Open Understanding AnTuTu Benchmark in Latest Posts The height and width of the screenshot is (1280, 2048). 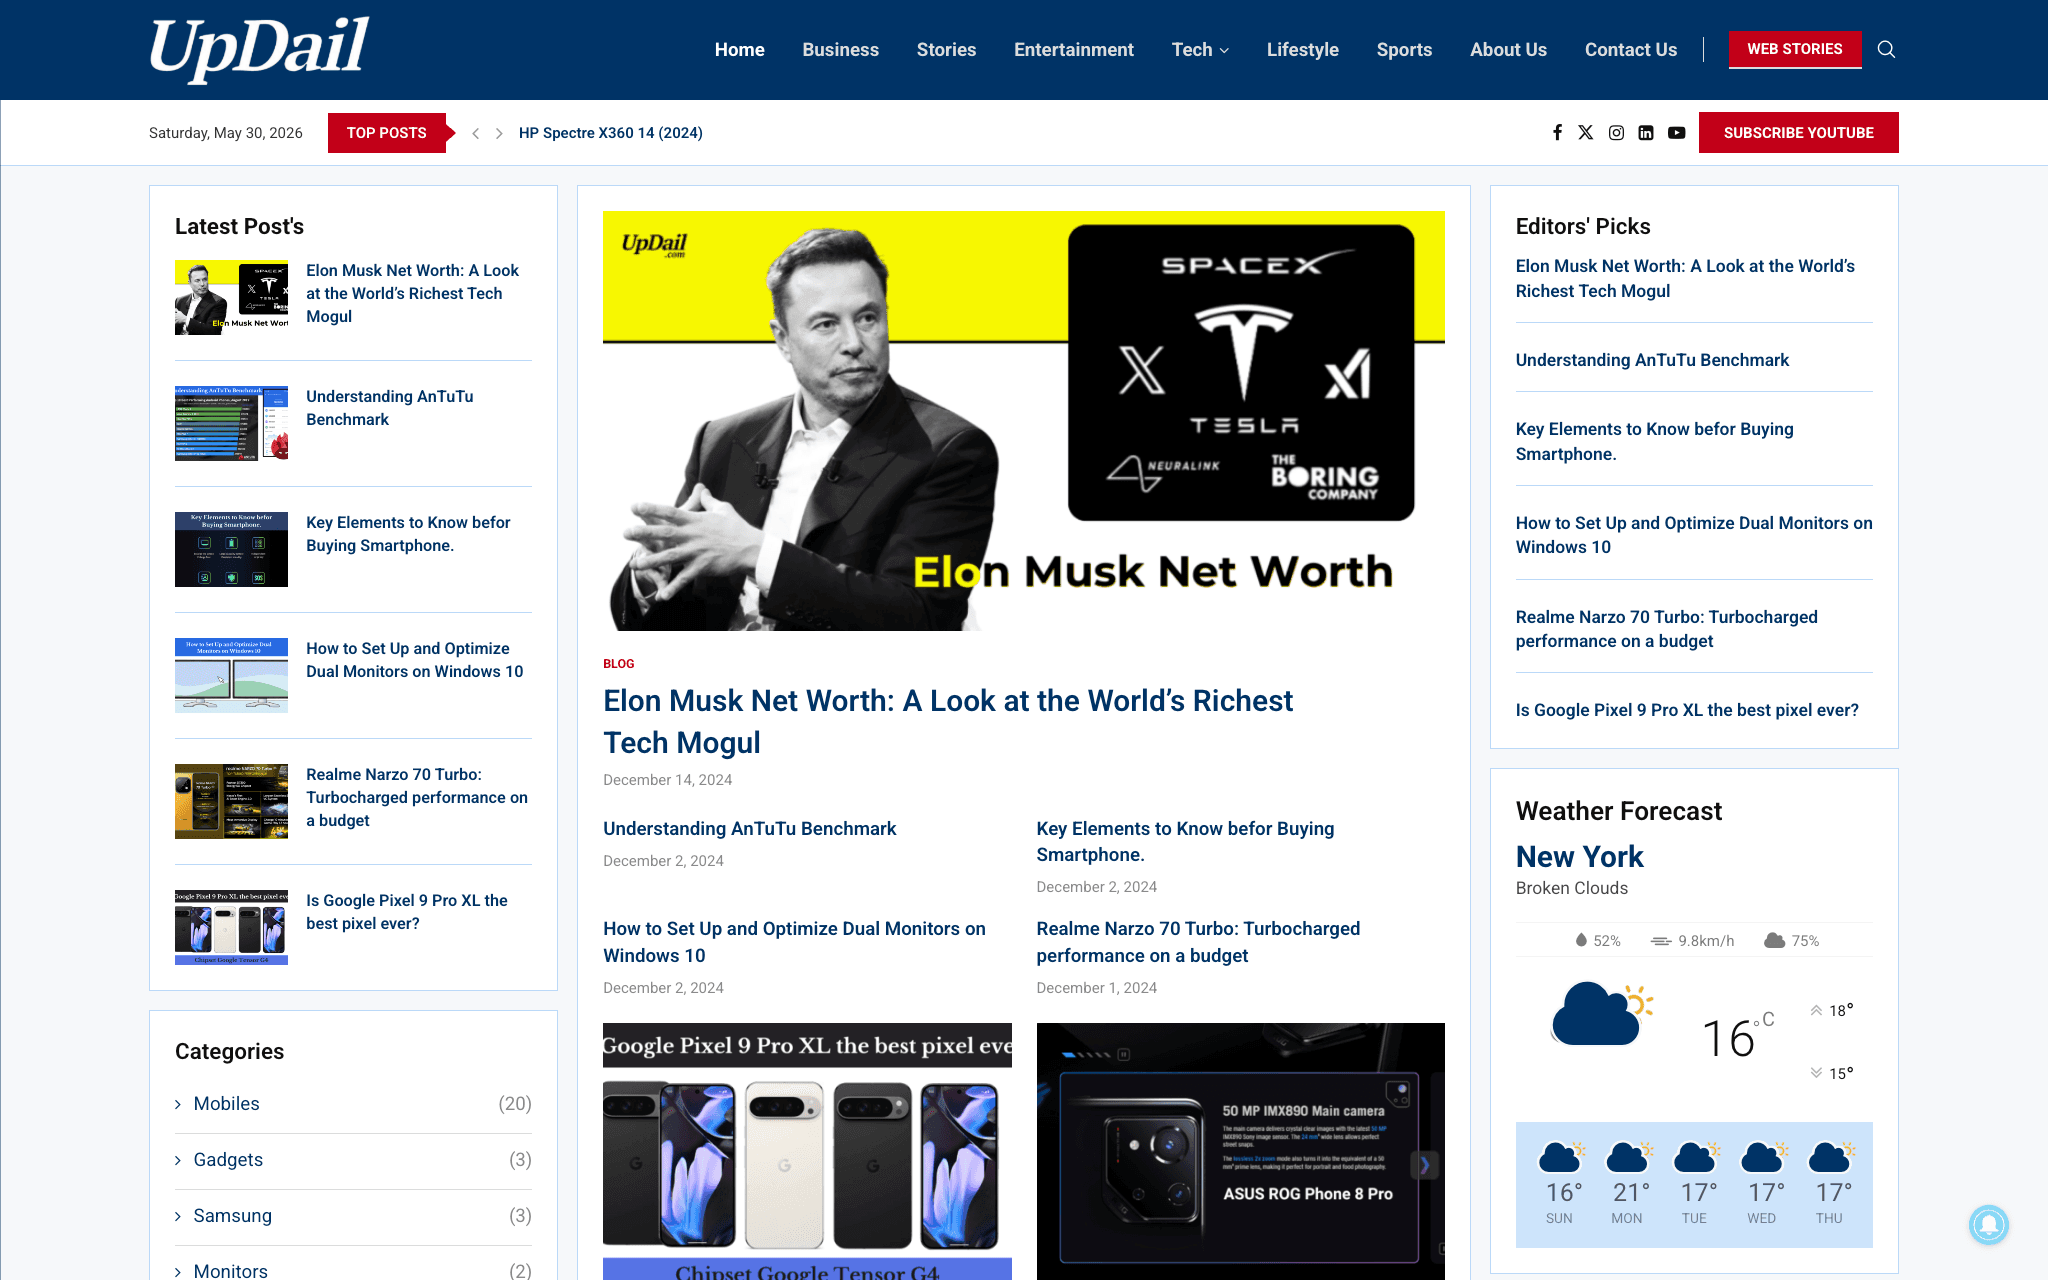390,408
